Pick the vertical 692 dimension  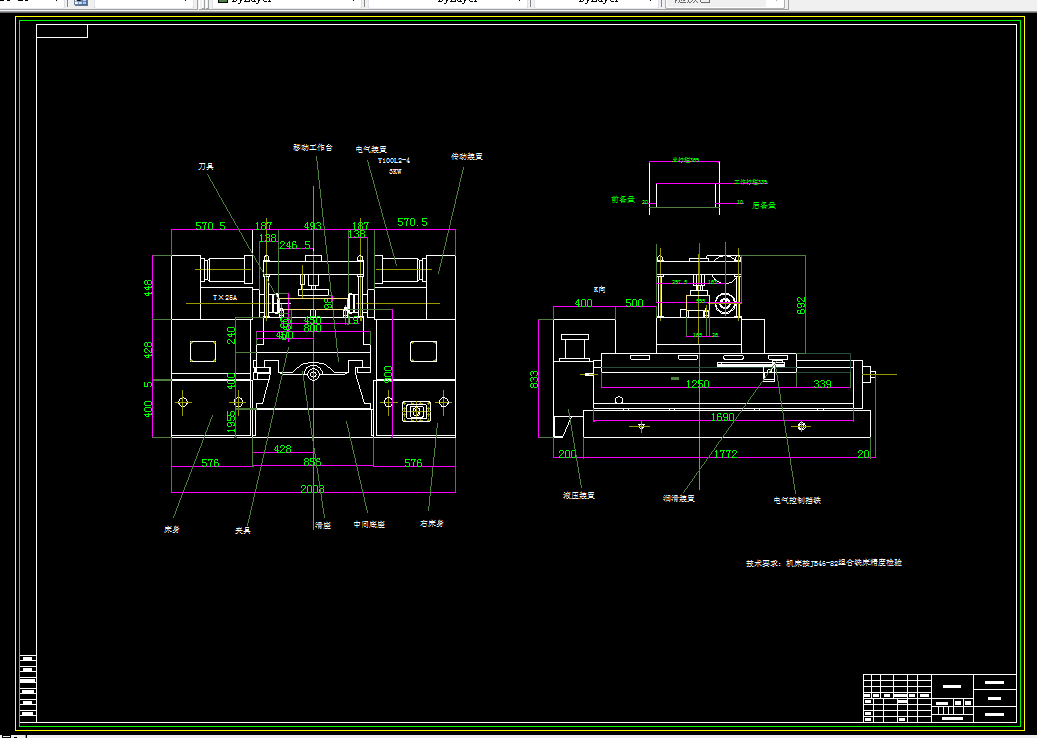(x=802, y=306)
